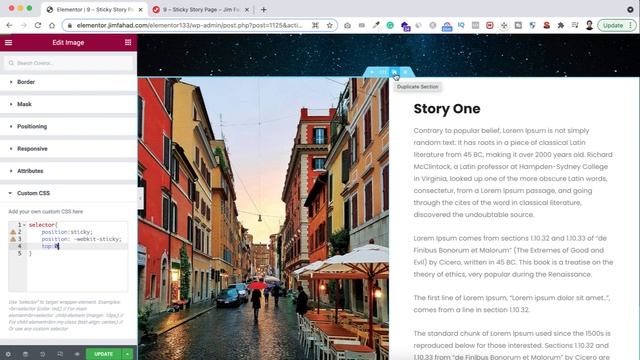Expand the Positioning section

(x=69, y=127)
